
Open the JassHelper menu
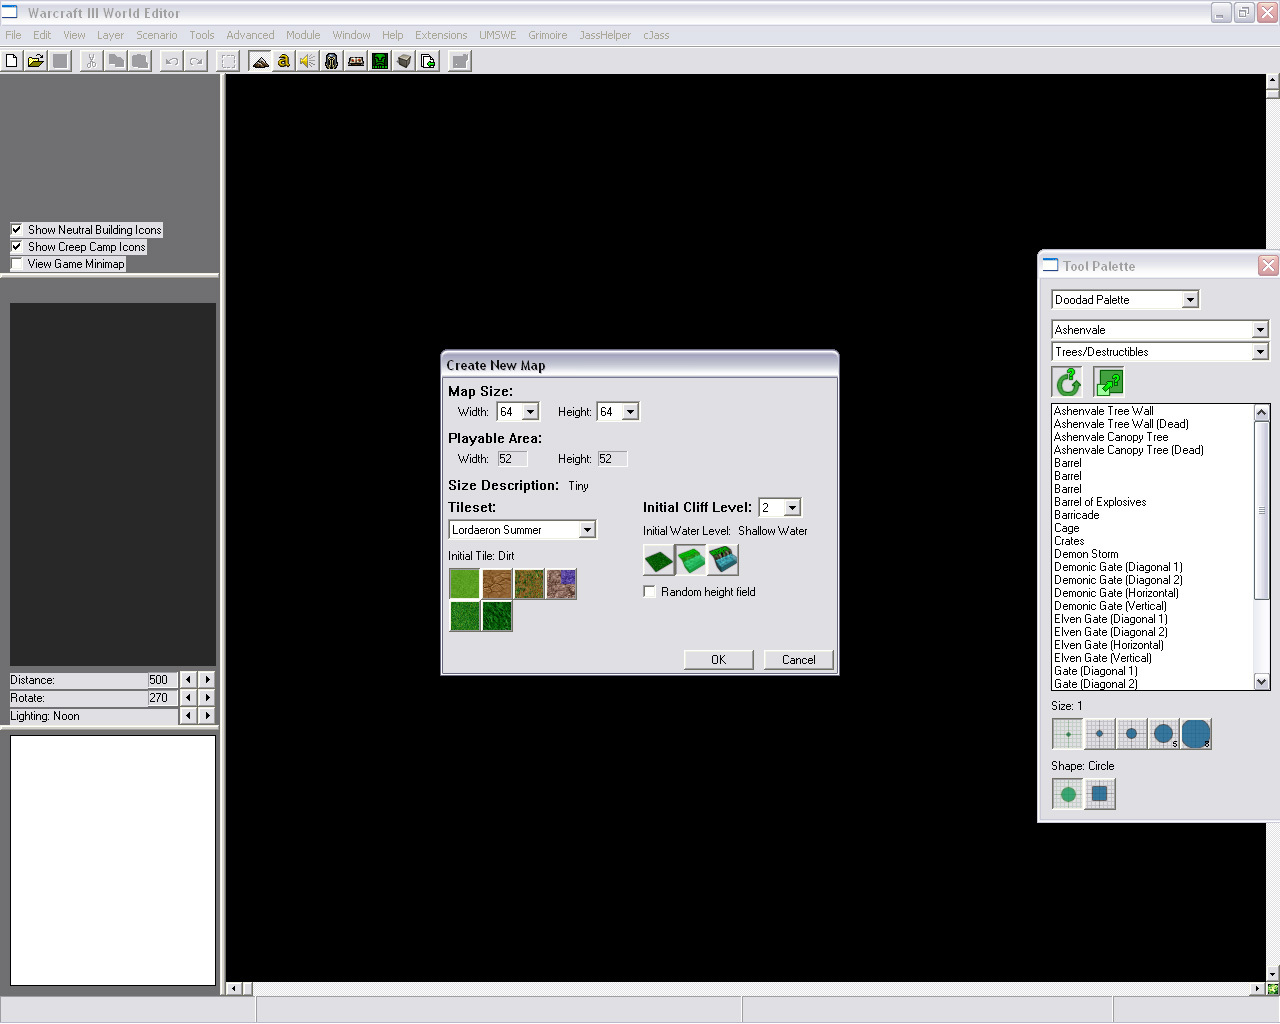(605, 35)
